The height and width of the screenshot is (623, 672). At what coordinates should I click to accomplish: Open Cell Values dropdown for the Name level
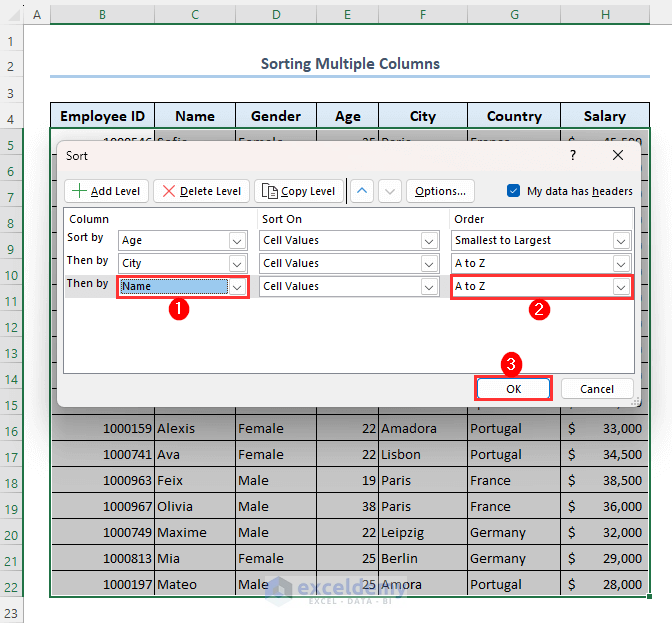pos(429,287)
